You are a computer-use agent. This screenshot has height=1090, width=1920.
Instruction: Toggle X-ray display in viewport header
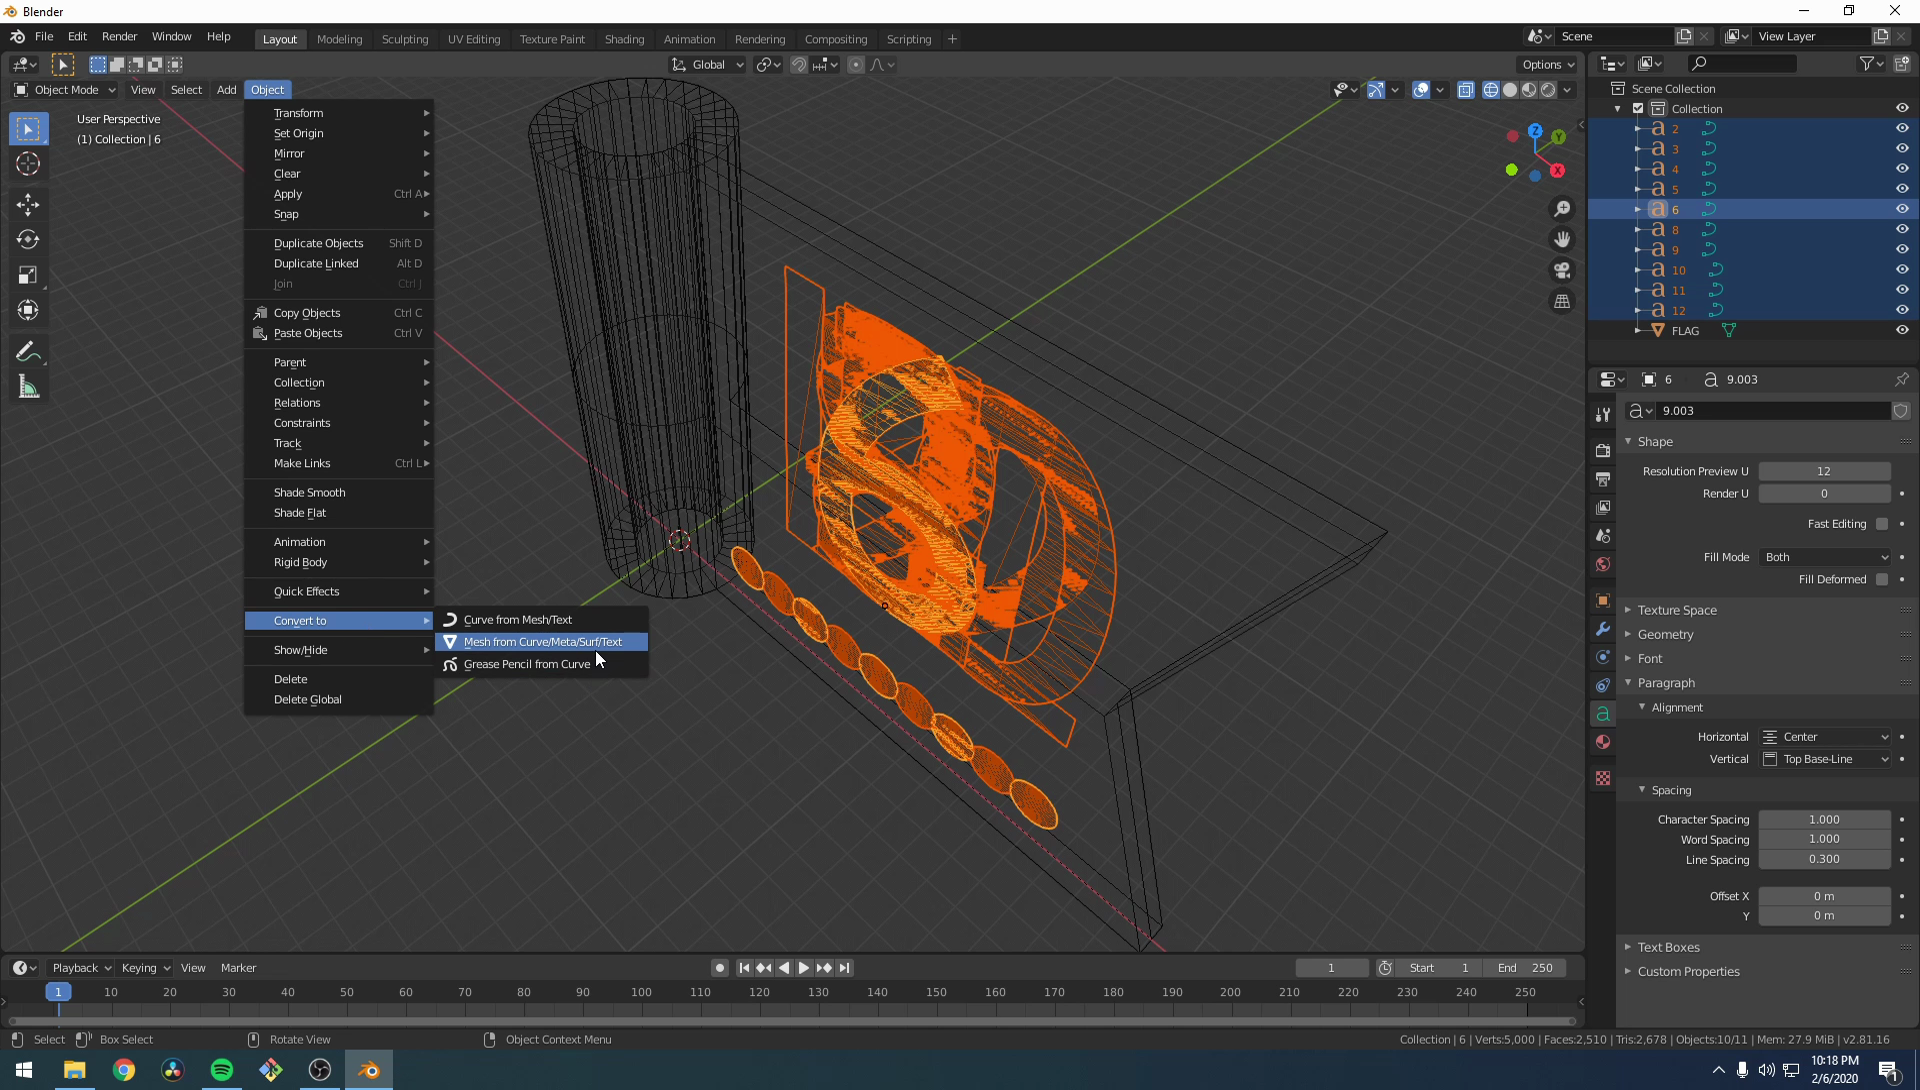[1465, 90]
